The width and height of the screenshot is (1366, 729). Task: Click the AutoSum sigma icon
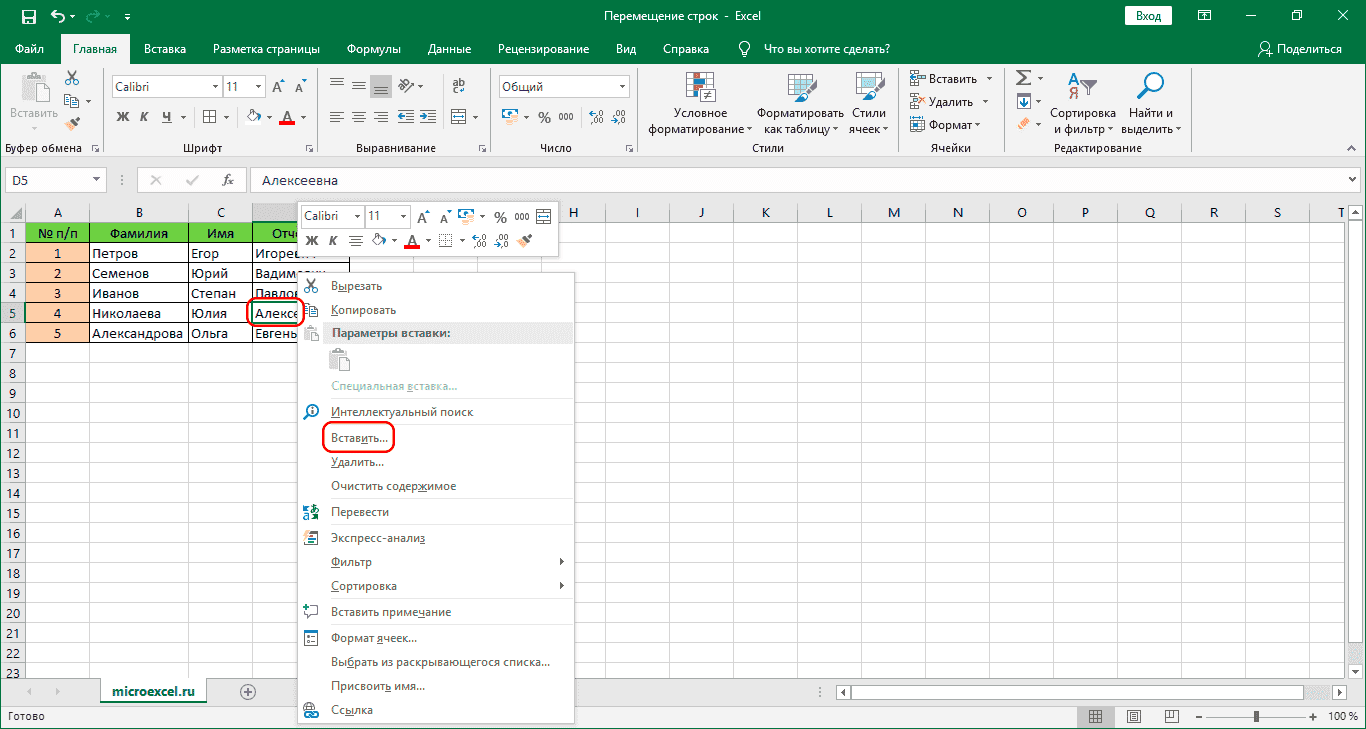coord(1023,78)
